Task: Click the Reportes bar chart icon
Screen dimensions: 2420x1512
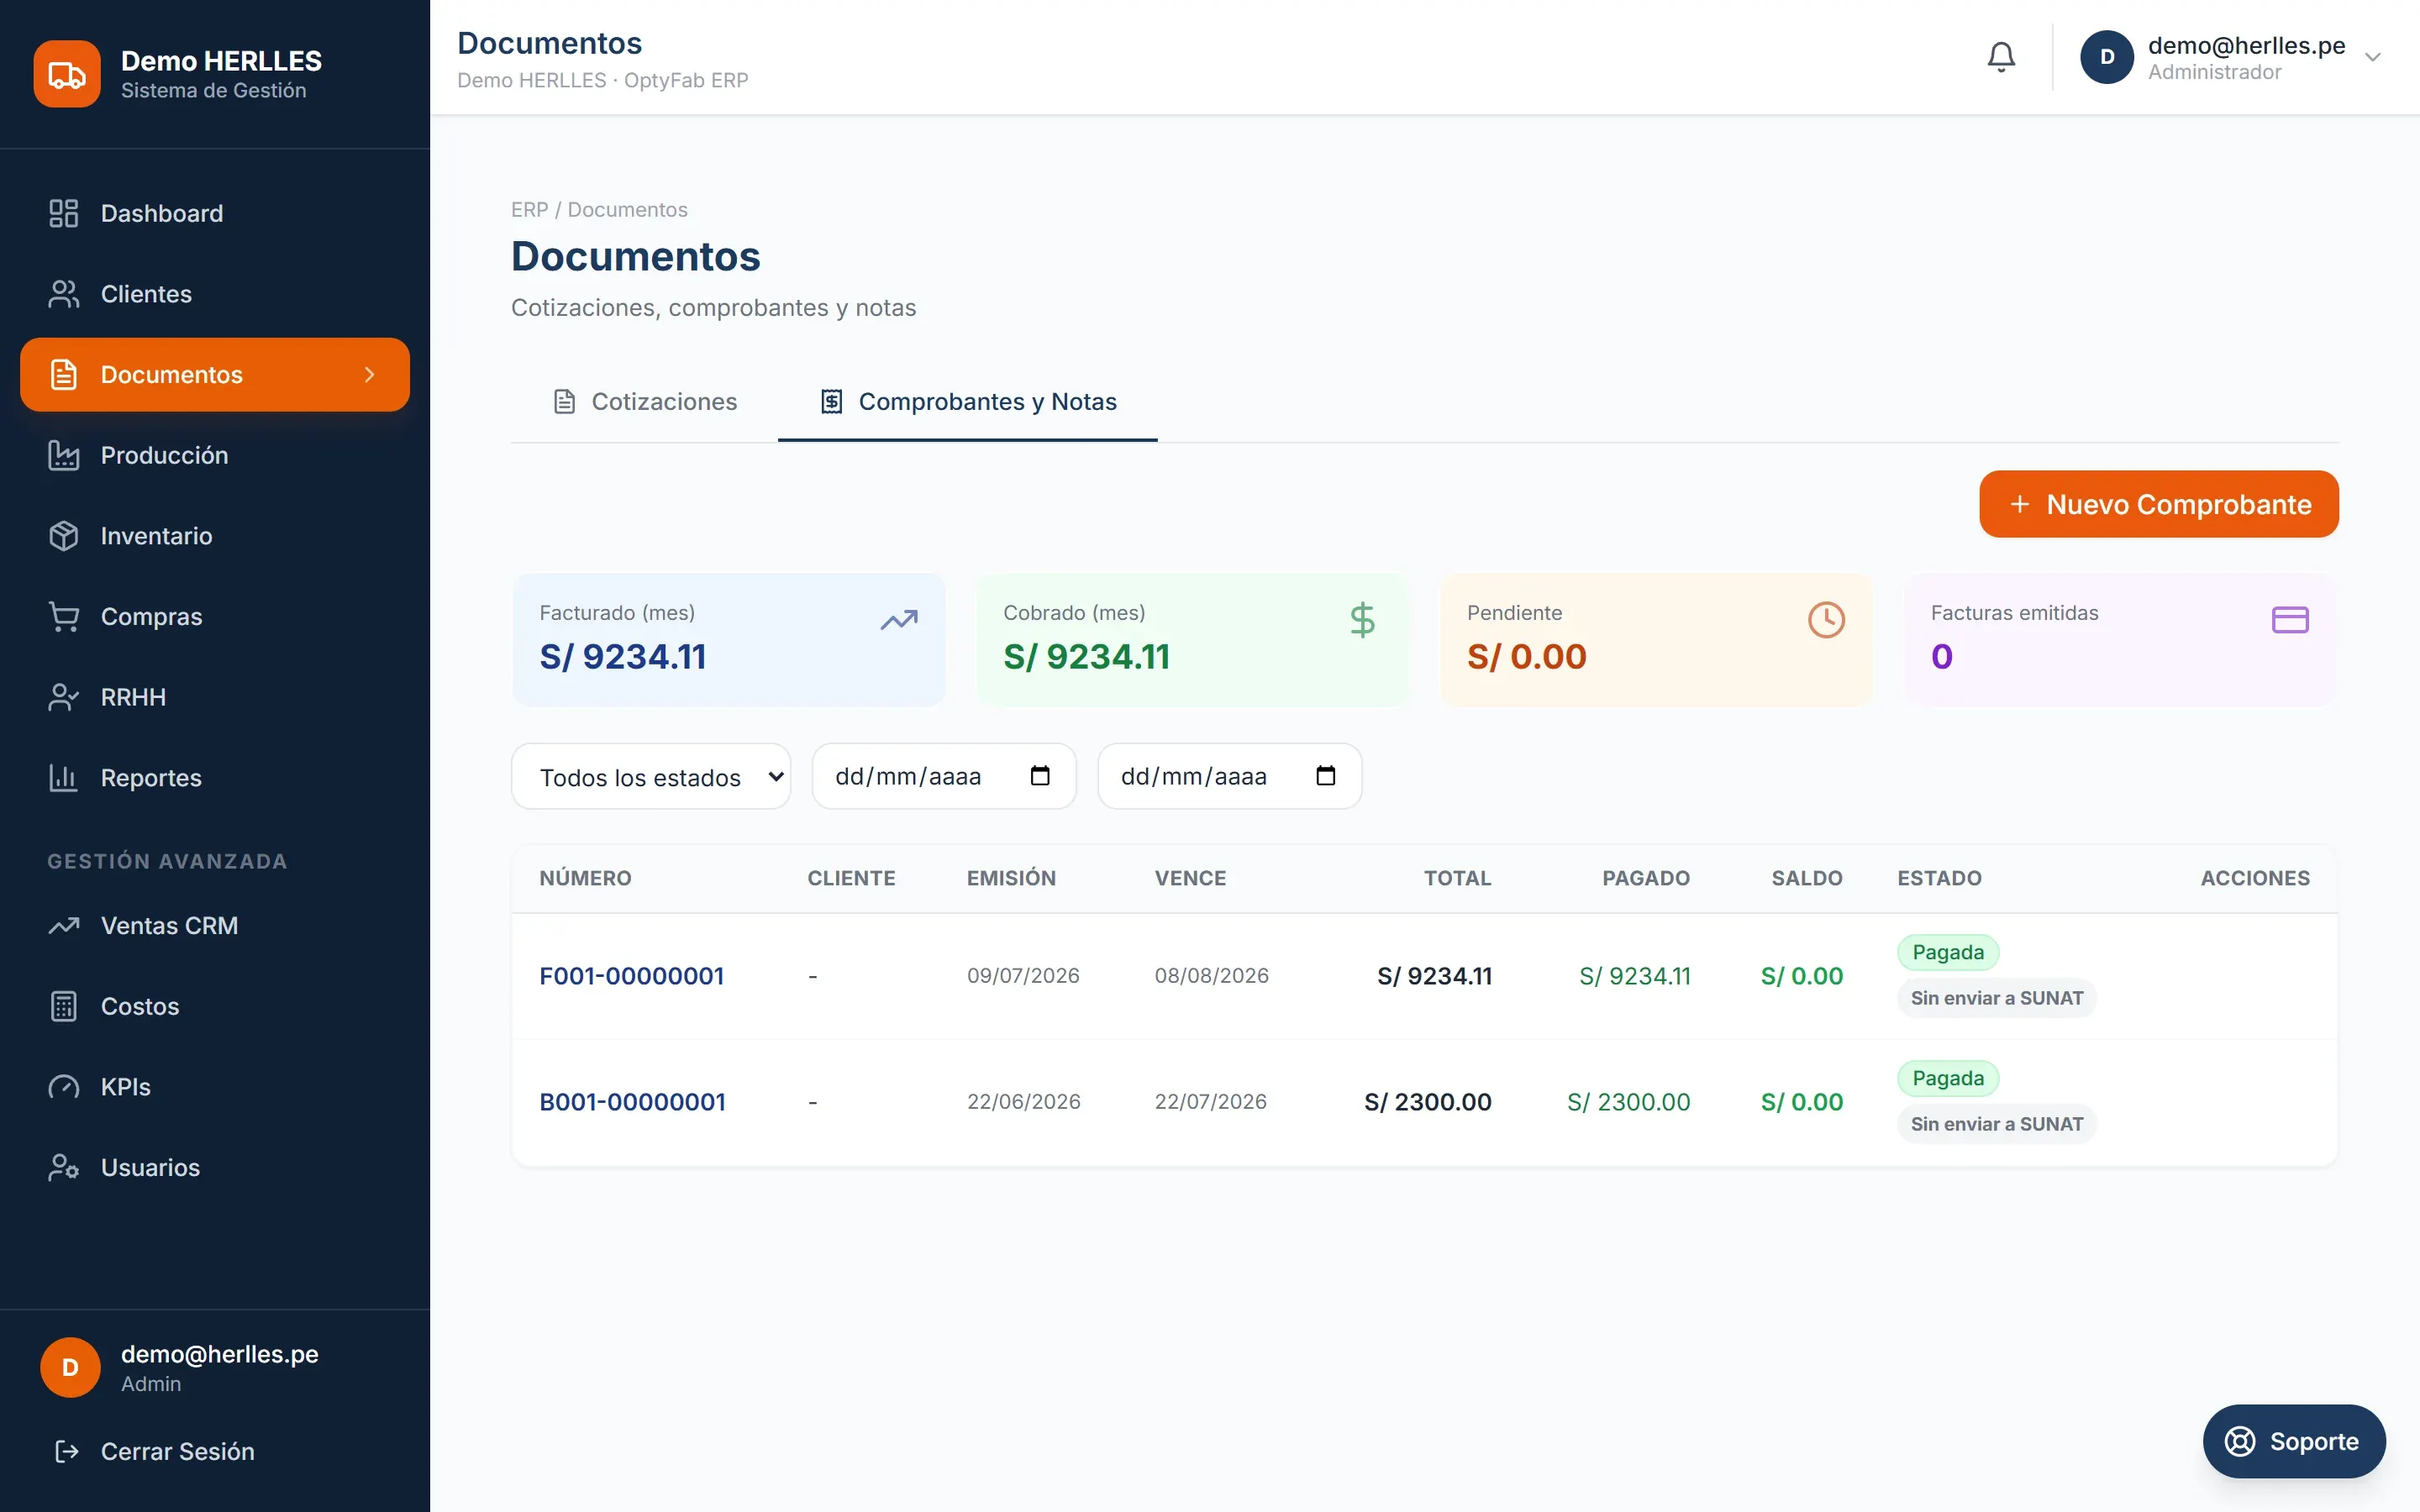Action: click(x=64, y=777)
